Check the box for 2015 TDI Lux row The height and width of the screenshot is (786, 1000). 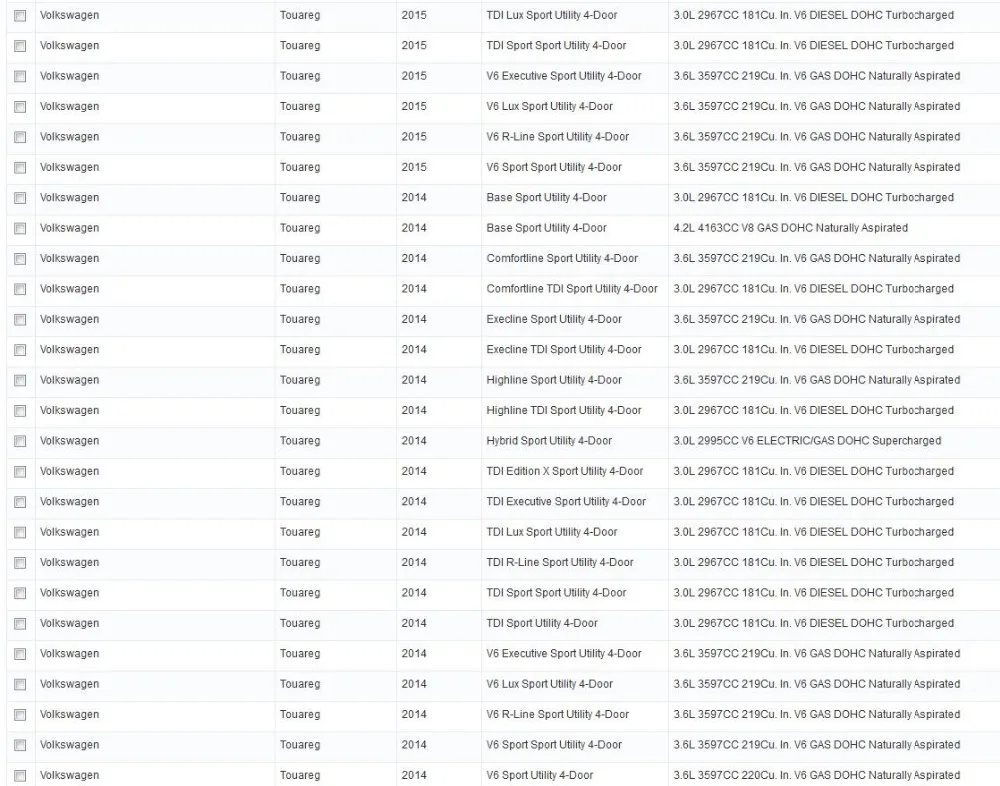click(20, 16)
